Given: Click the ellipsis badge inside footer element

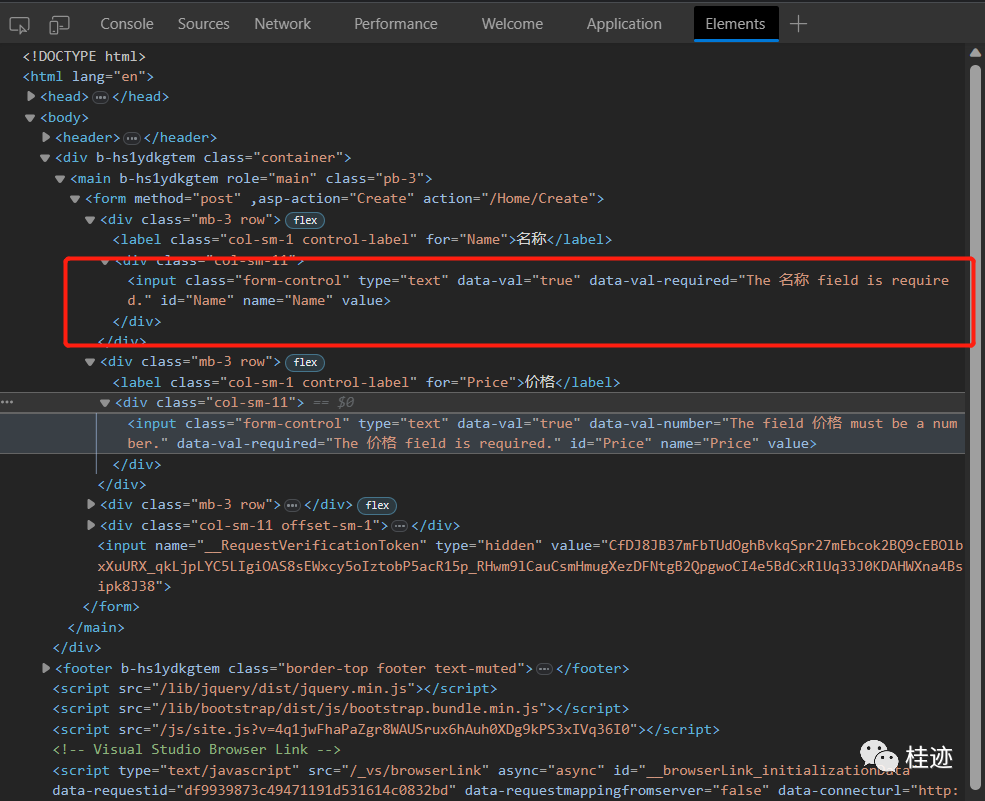Looking at the screenshot, I should click(545, 669).
